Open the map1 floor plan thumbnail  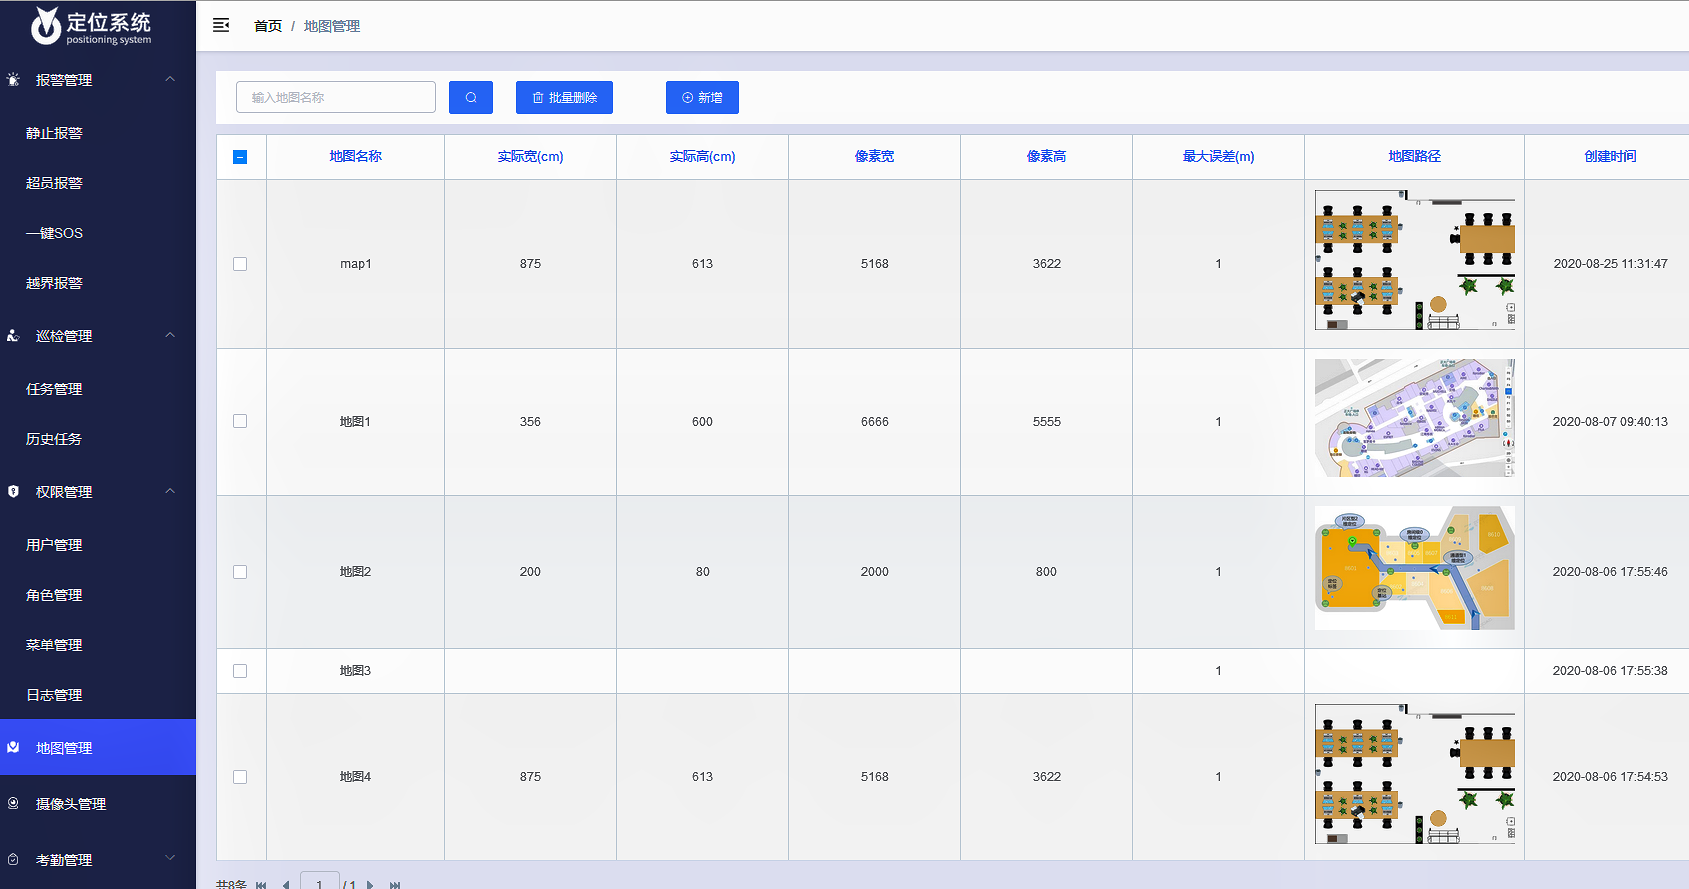pyautogui.click(x=1414, y=260)
